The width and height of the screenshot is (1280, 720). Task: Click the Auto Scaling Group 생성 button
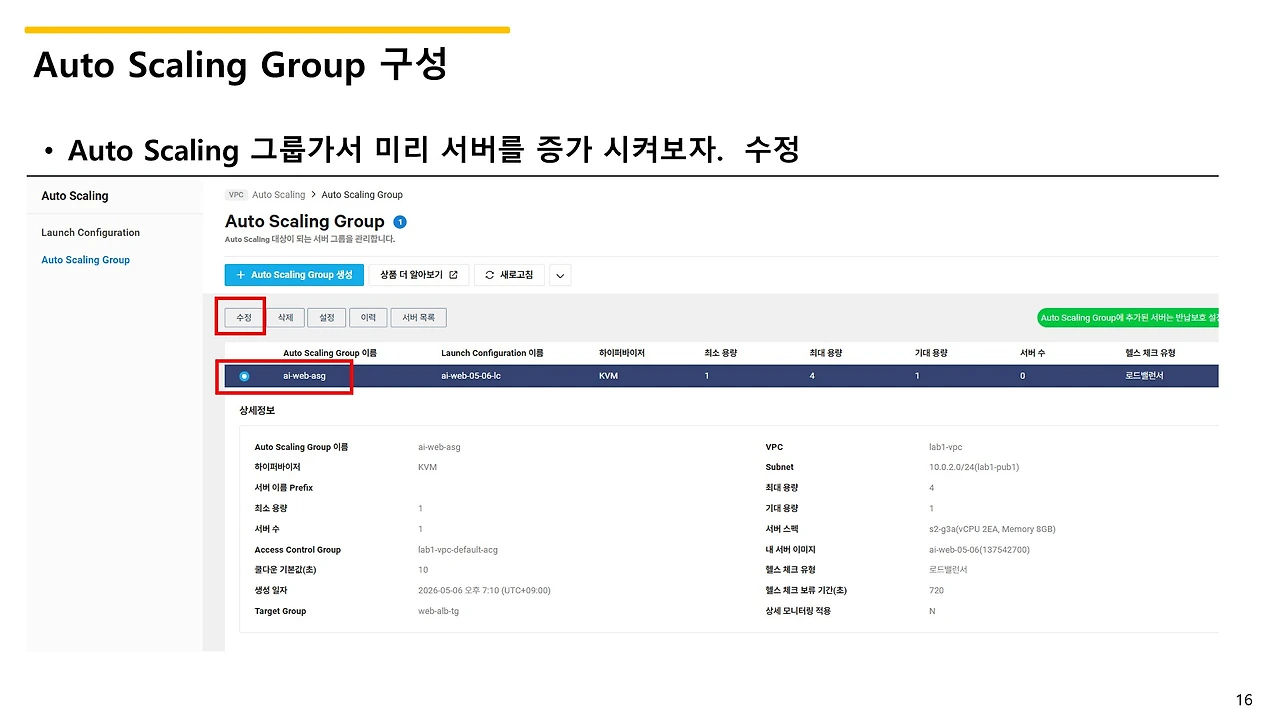294,275
